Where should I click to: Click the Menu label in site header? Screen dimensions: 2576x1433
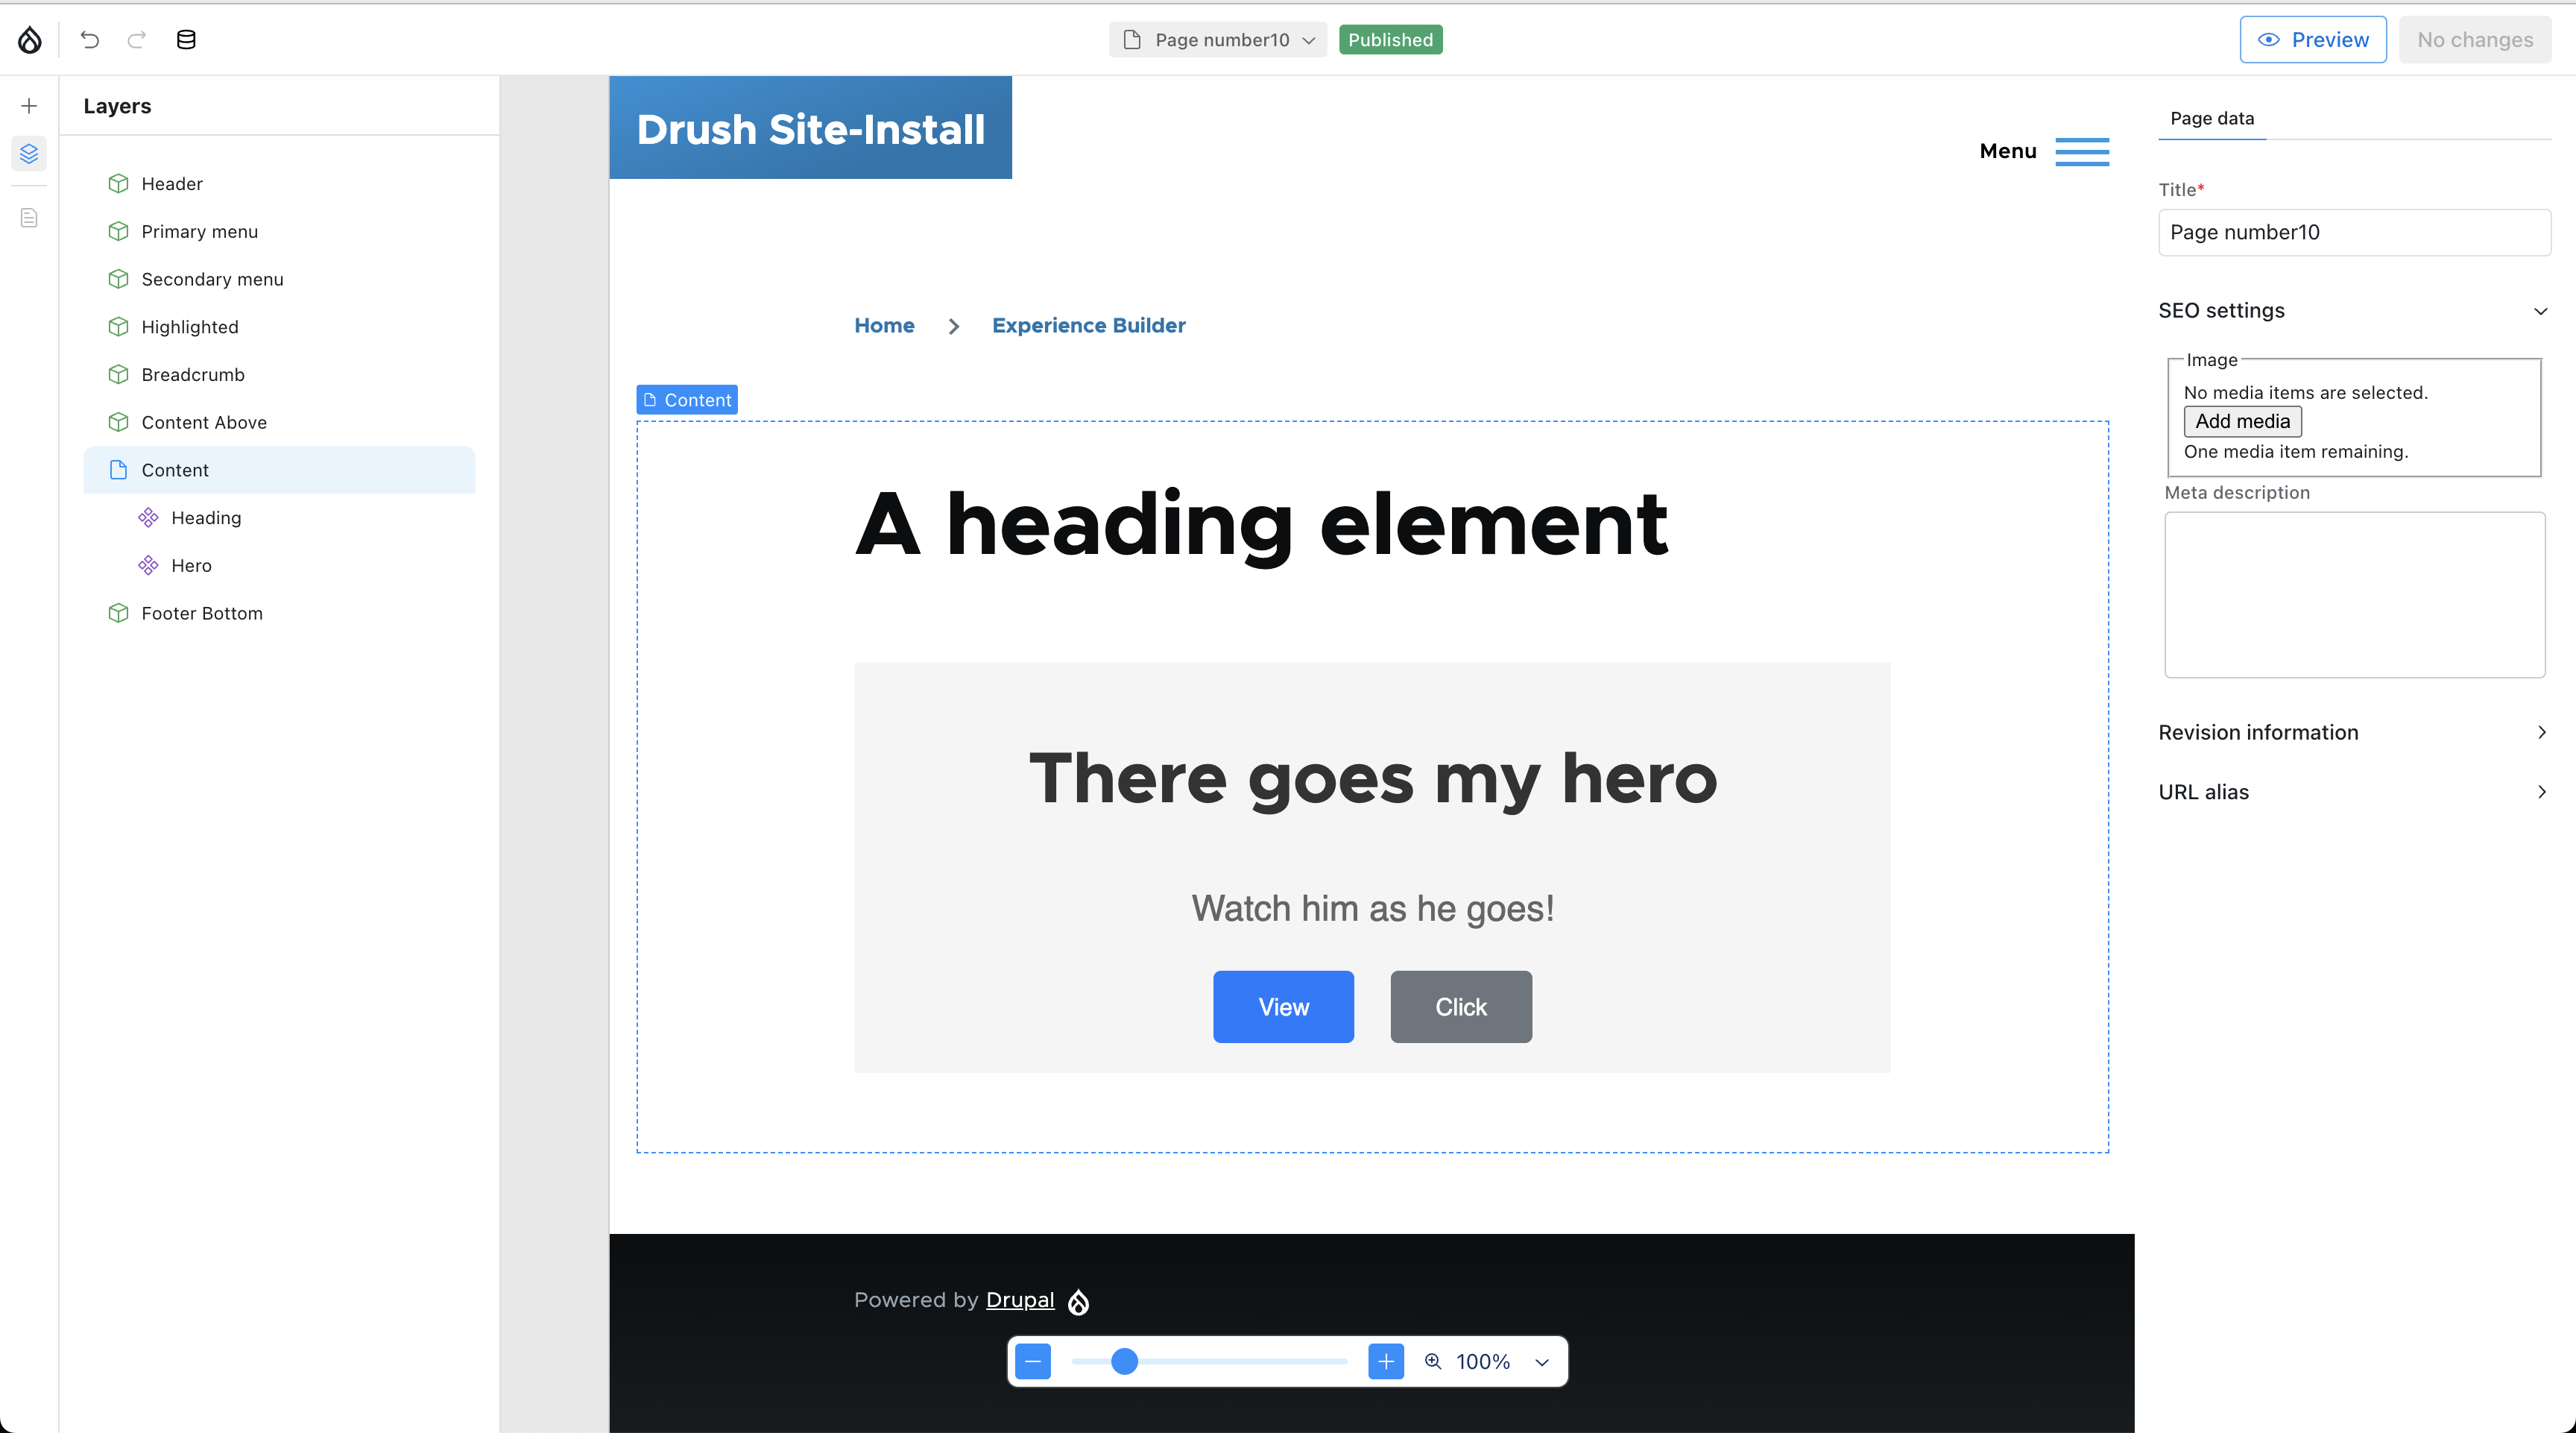(x=2007, y=151)
